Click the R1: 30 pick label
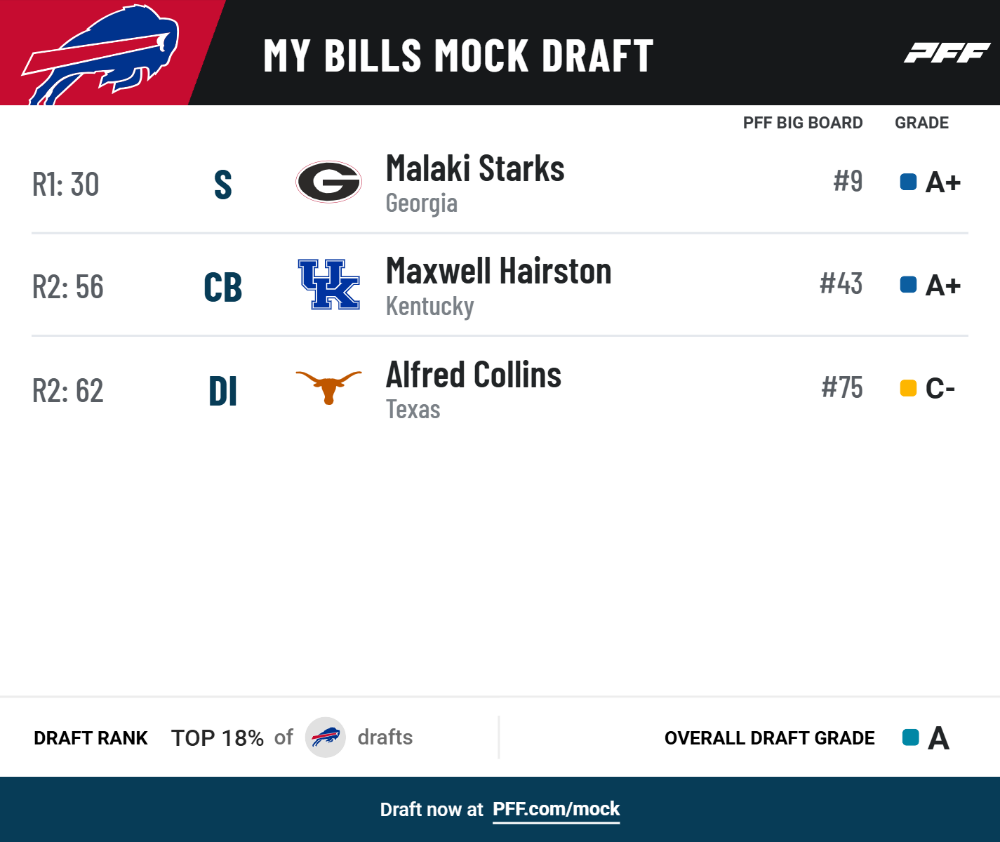The width and height of the screenshot is (1000, 842). tap(66, 184)
